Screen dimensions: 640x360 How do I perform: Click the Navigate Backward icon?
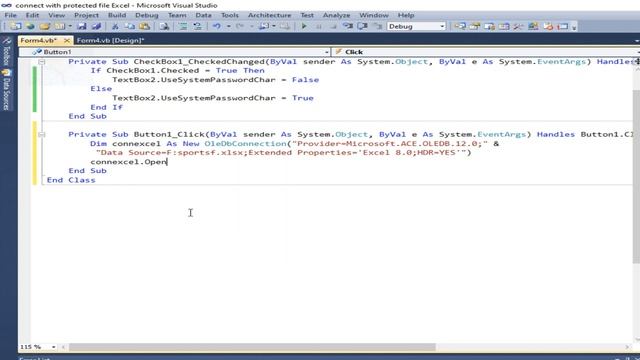point(264,26)
